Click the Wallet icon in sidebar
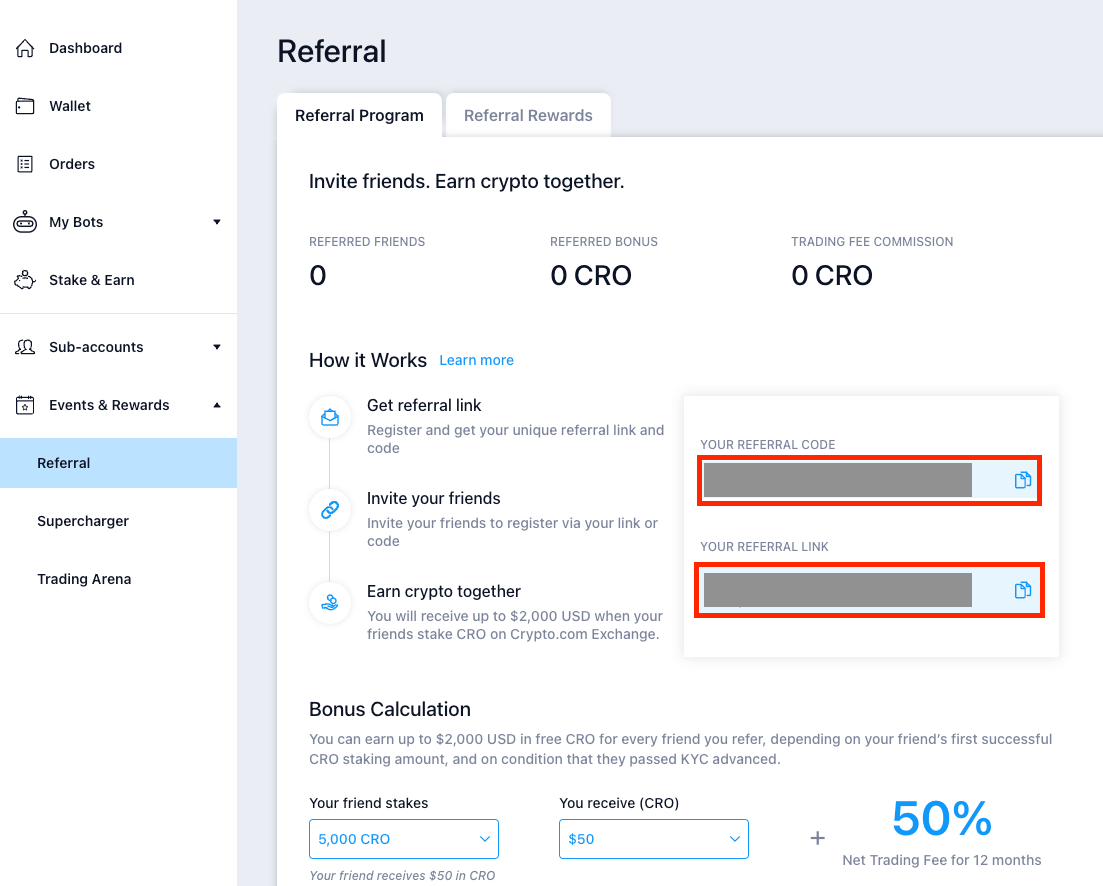Image resolution: width=1103 pixels, height=886 pixels. click(25, 106)
